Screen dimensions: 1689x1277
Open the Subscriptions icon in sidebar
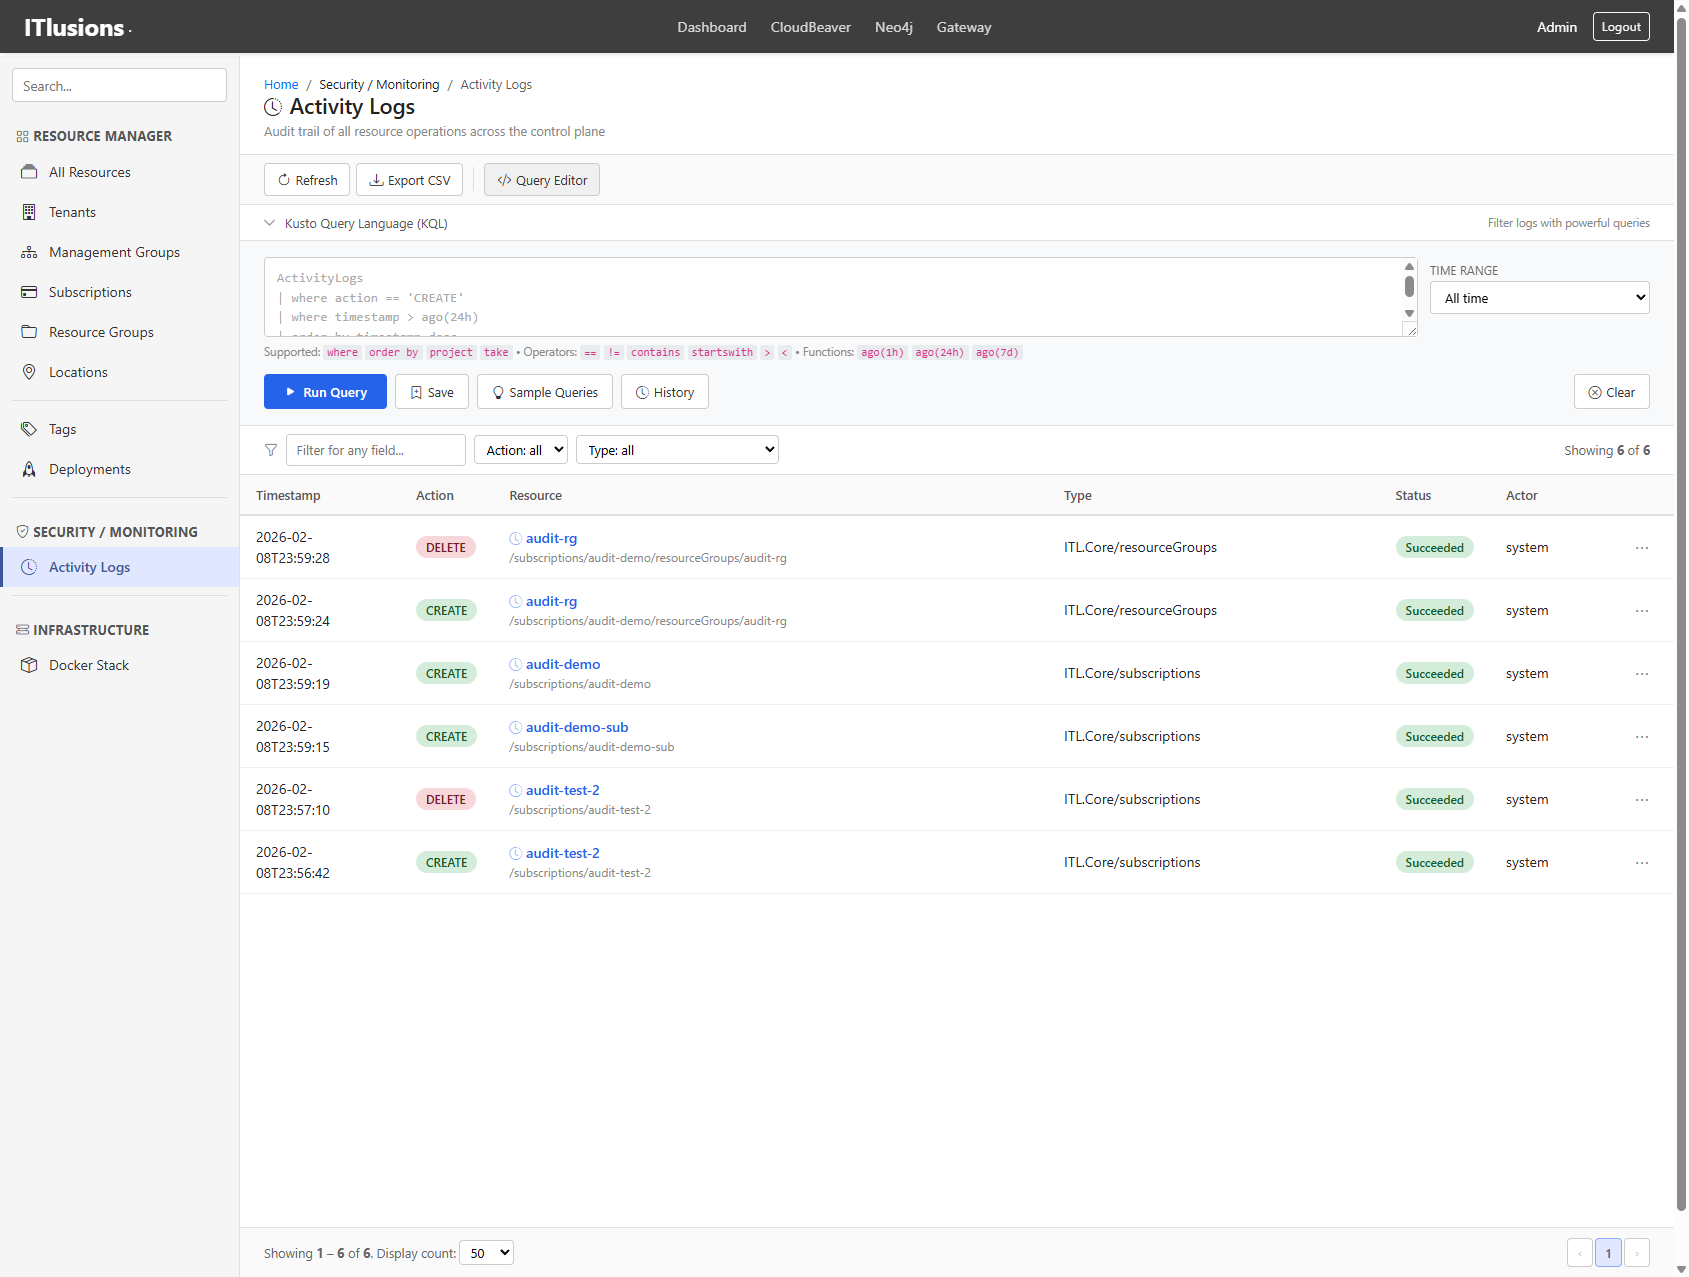point(30,292)
